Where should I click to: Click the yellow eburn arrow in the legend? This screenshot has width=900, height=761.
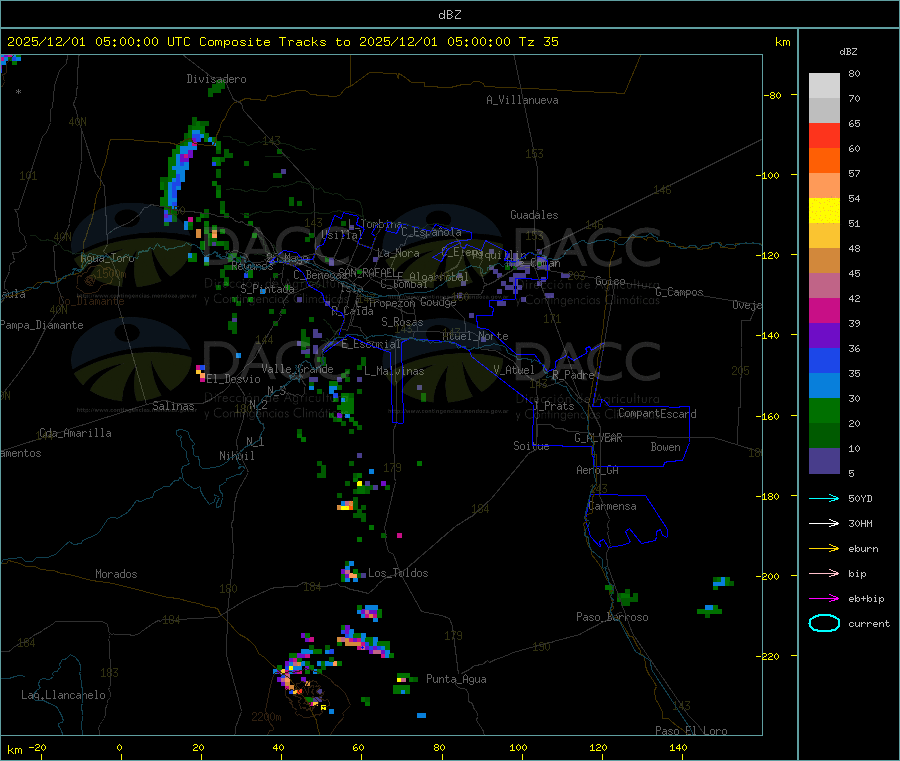pyautogui.click(x=824, y=549)
